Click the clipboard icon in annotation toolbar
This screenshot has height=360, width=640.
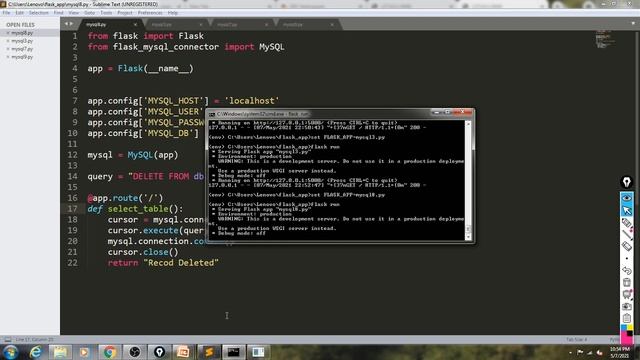627,318
